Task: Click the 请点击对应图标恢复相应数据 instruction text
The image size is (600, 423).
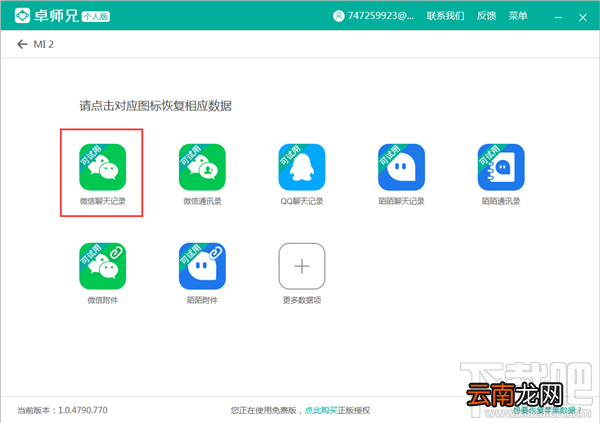Action: (x=155, y=106)
